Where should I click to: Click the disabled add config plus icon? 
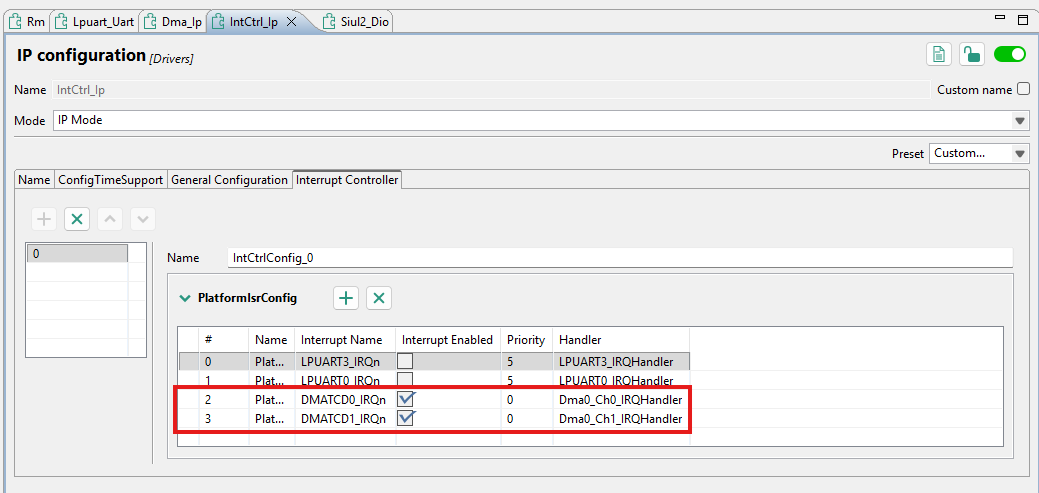(44, 219)
